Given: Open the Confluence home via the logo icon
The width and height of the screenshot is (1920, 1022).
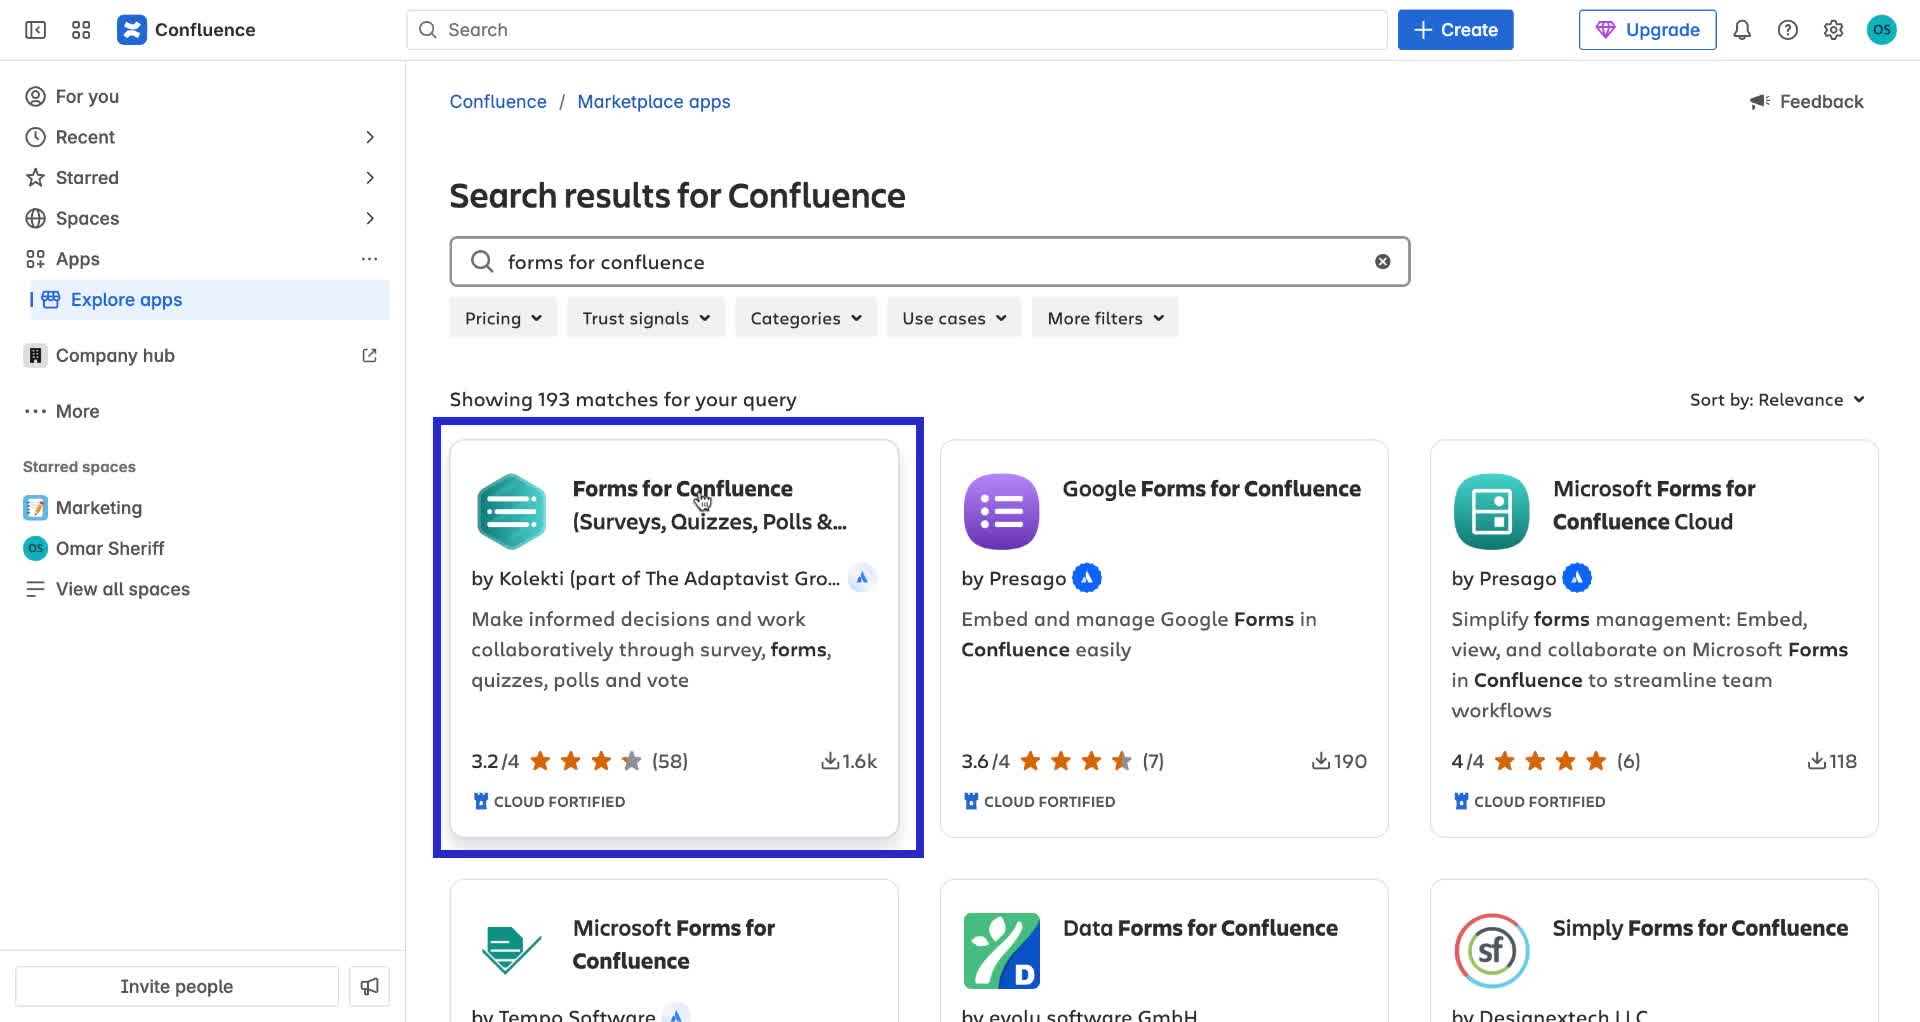Looking at the screenshot, I should point(131,29).
